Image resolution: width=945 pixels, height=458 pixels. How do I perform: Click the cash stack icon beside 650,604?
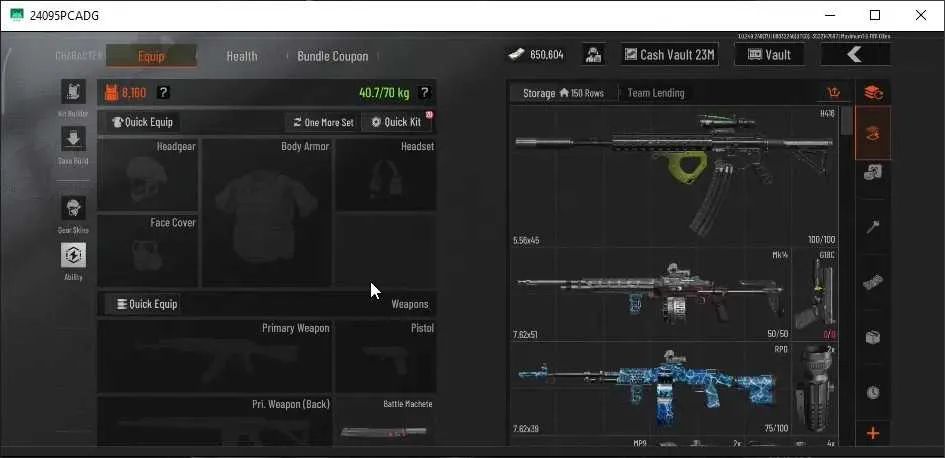point(516,55)
